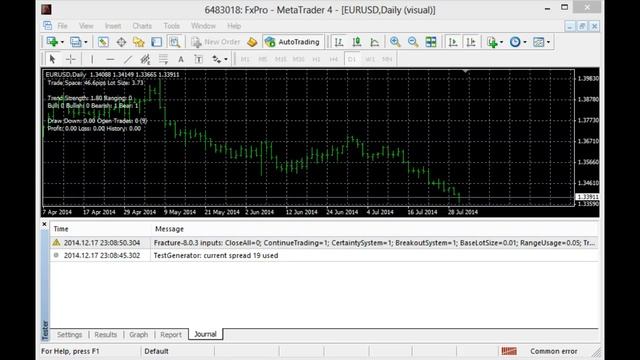Toggle Chart Shift icon
The image size is (640, 360).
[471, 42]
